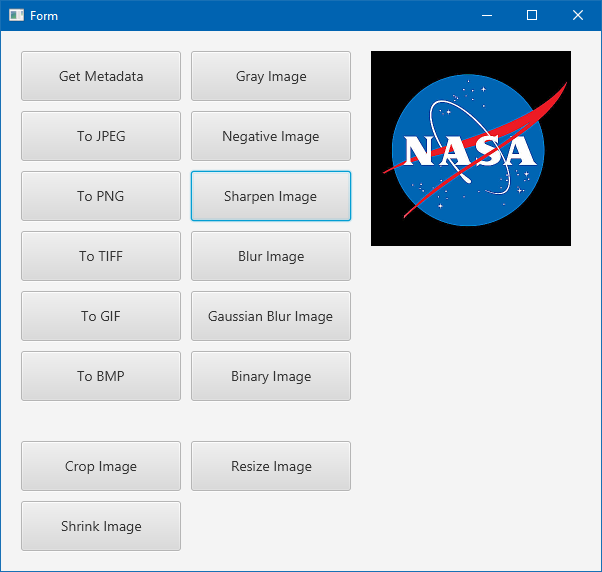
Task: Minimize the Form window
Action: [486, 15]
